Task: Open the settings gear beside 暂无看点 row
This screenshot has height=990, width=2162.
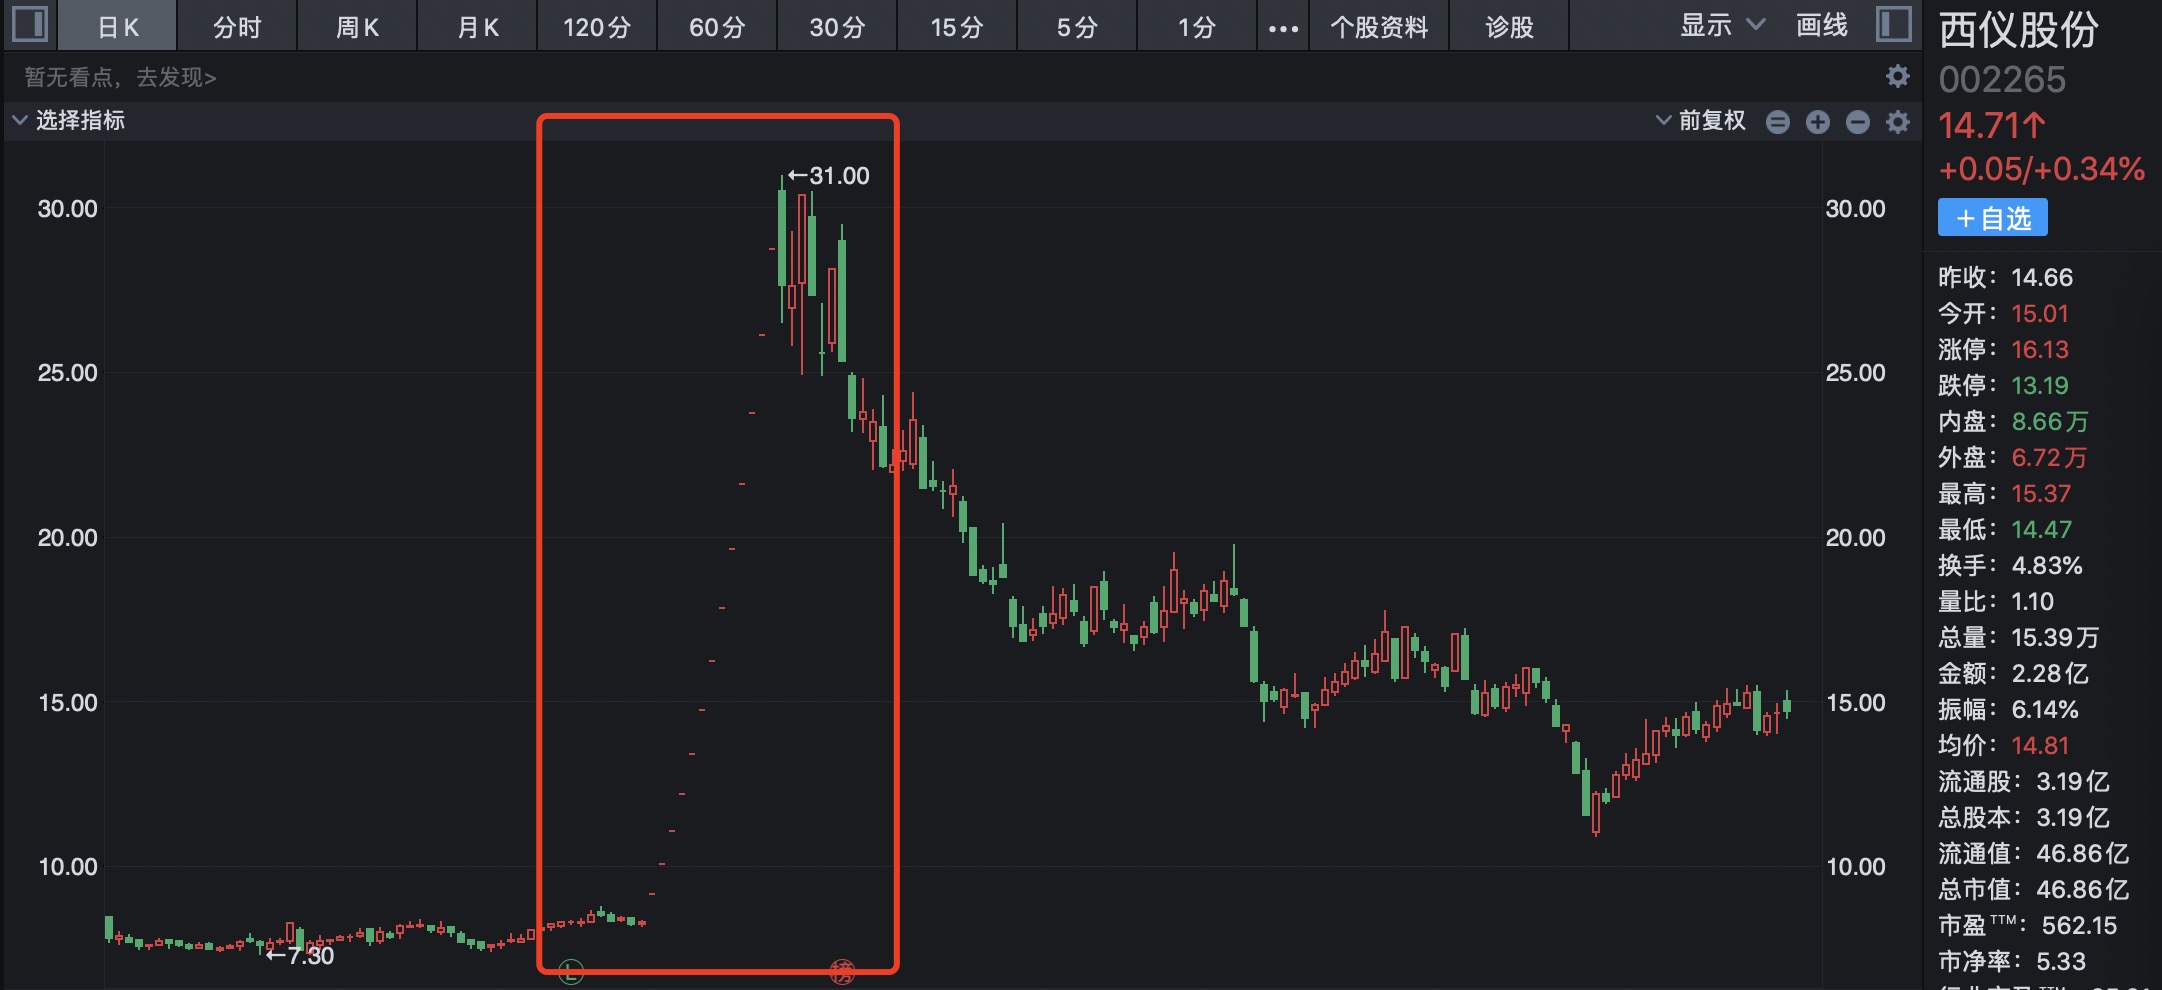Action: pyautogui.click(x=1897, y=76)
